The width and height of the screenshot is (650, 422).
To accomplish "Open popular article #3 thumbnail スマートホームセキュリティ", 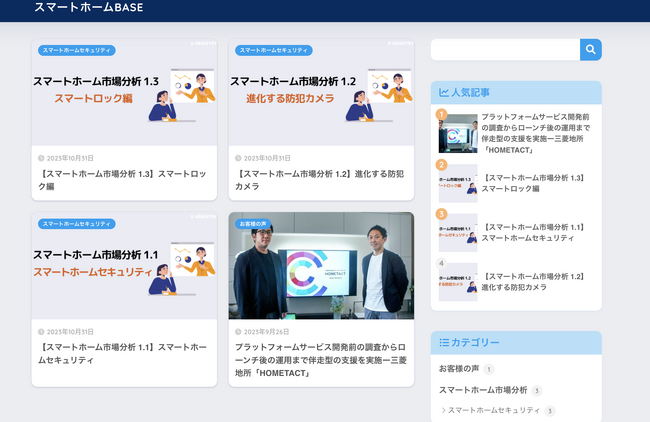I will [x=458, y=233].
